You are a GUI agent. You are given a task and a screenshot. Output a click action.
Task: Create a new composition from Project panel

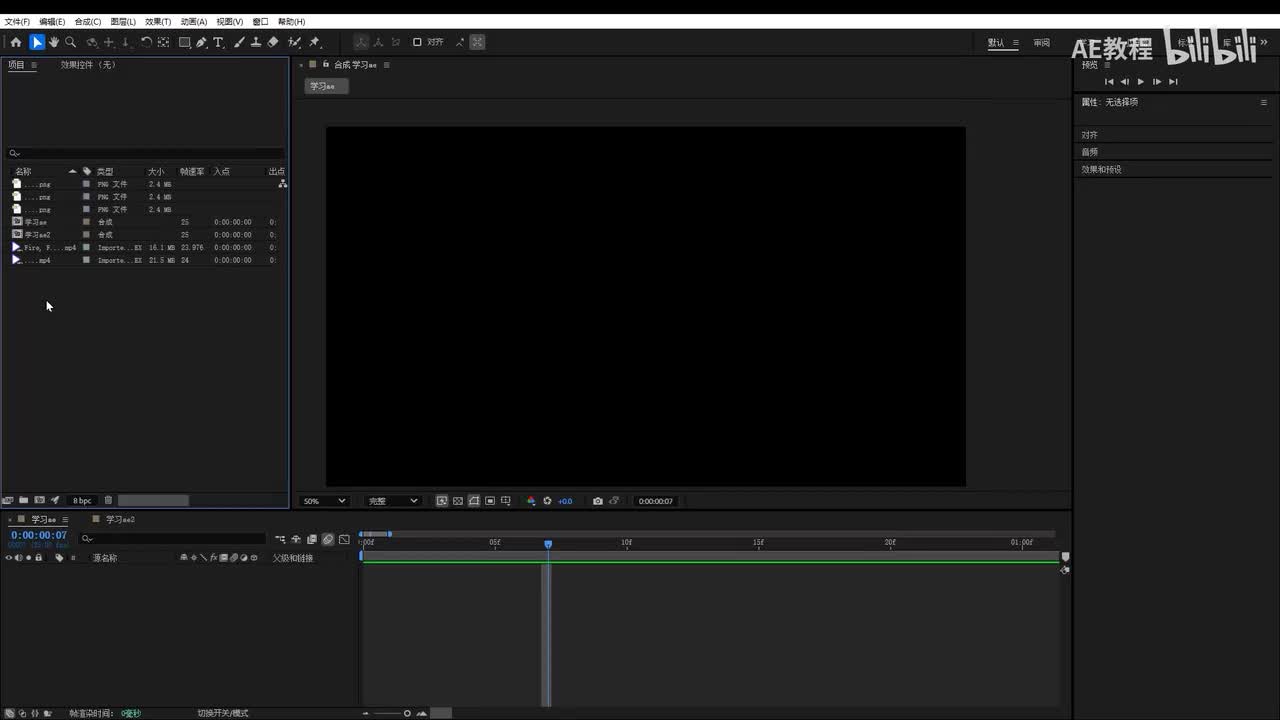pos(39,500)
